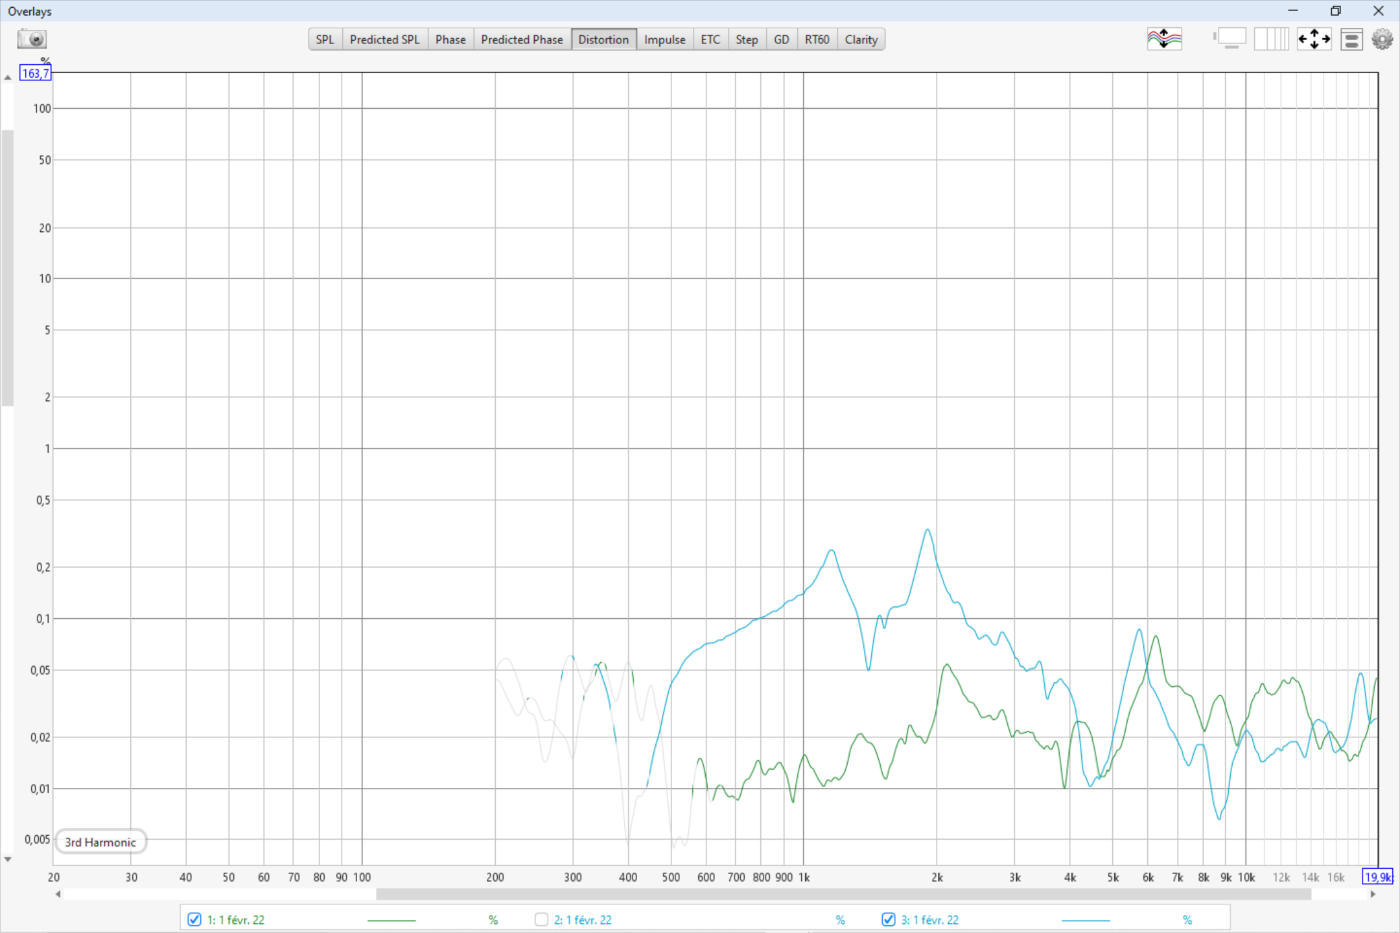Switch to ETC tab
This screenshot has width=1400, height=933.
click(x=711, y=40)
